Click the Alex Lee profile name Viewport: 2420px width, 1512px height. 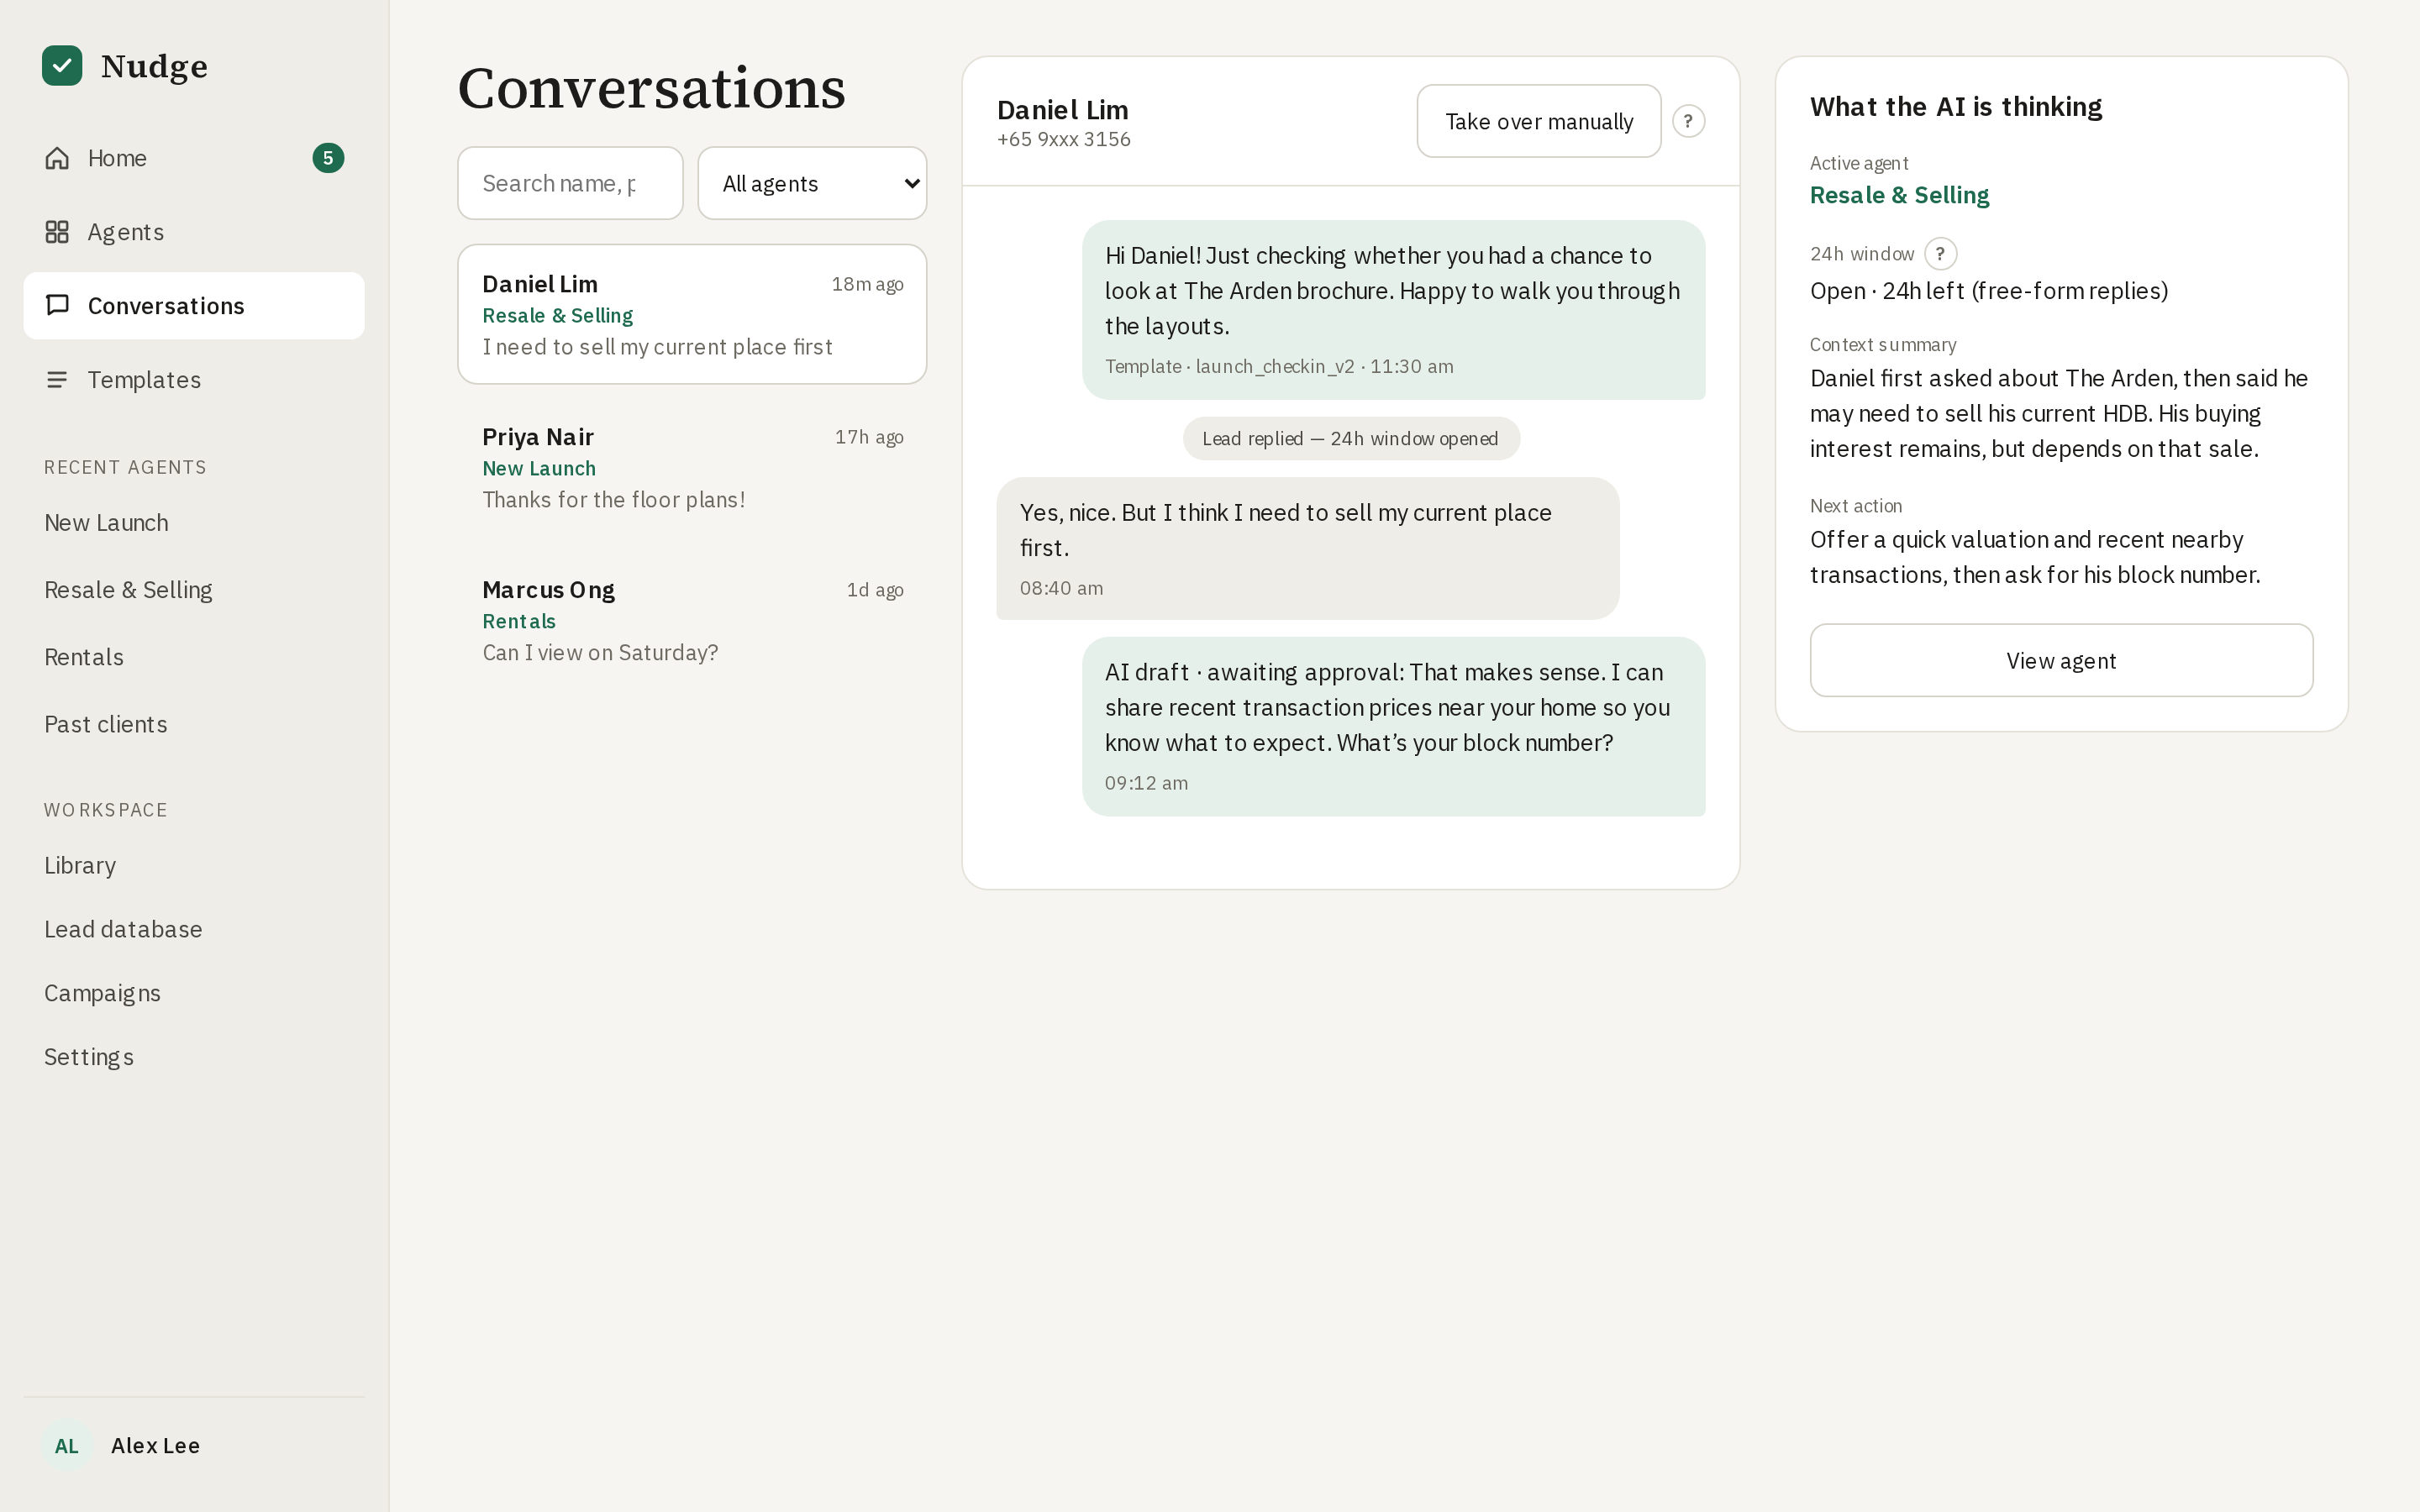pos(155,1446)
